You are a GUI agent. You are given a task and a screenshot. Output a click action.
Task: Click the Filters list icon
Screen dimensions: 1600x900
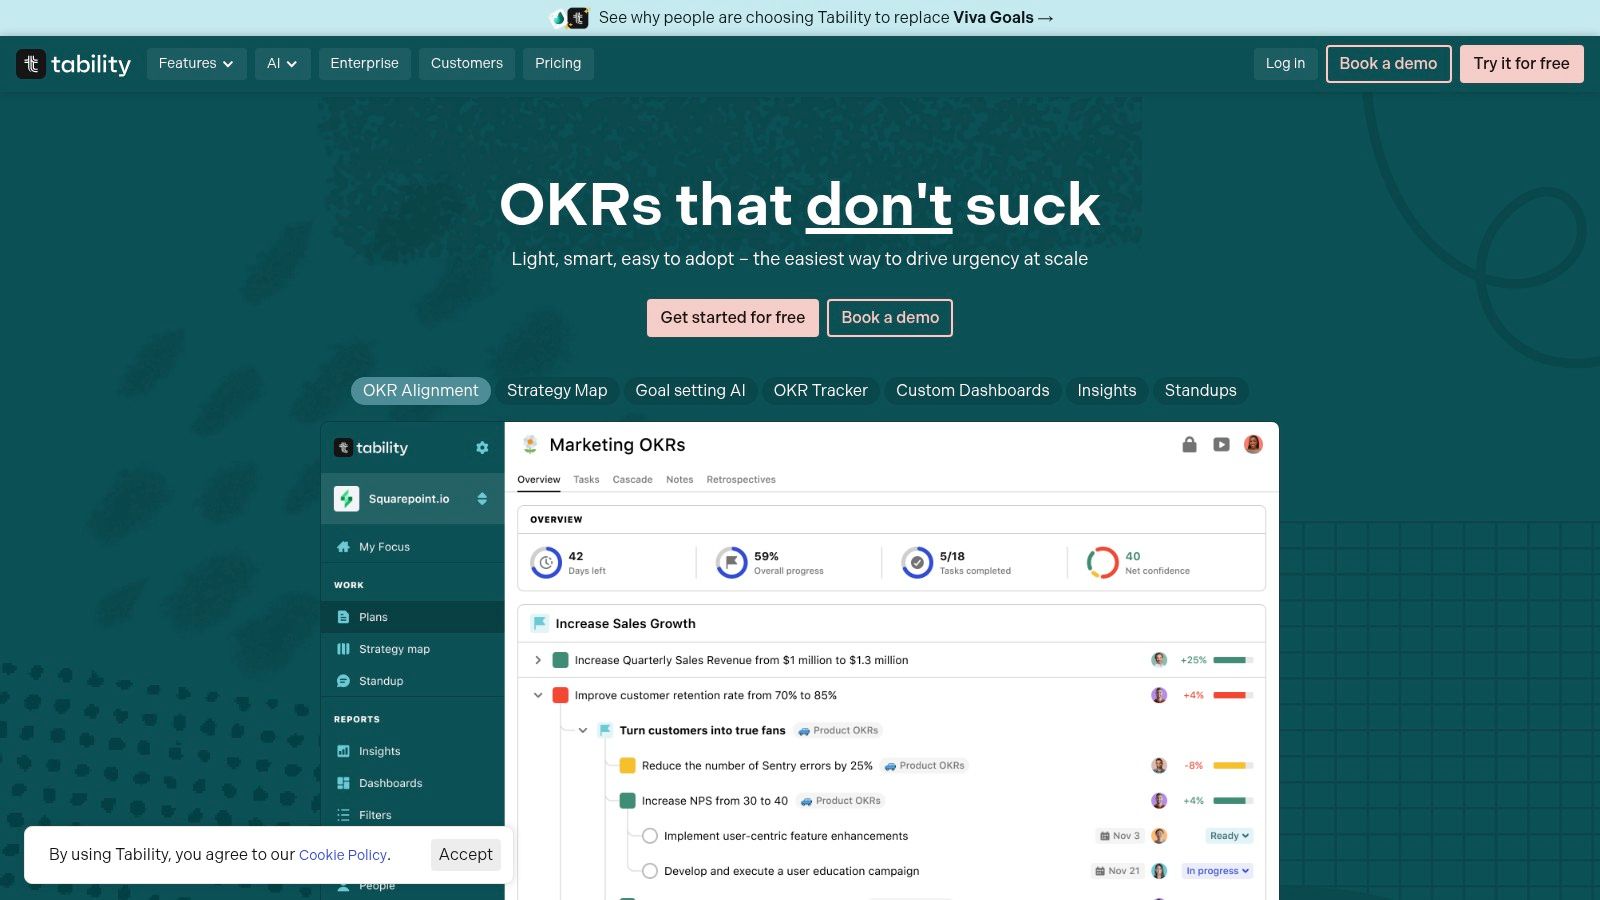[x=343, y=815]
